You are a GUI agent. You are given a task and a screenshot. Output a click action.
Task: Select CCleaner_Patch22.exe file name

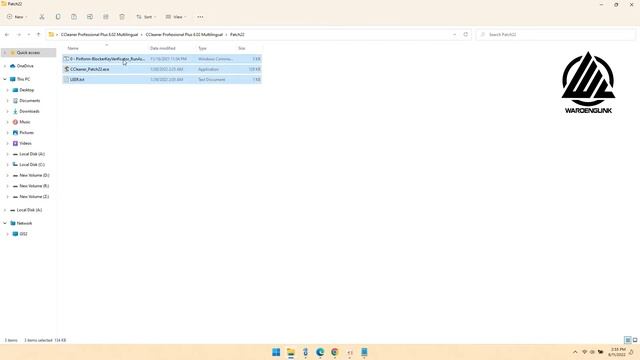coord(89,69)
